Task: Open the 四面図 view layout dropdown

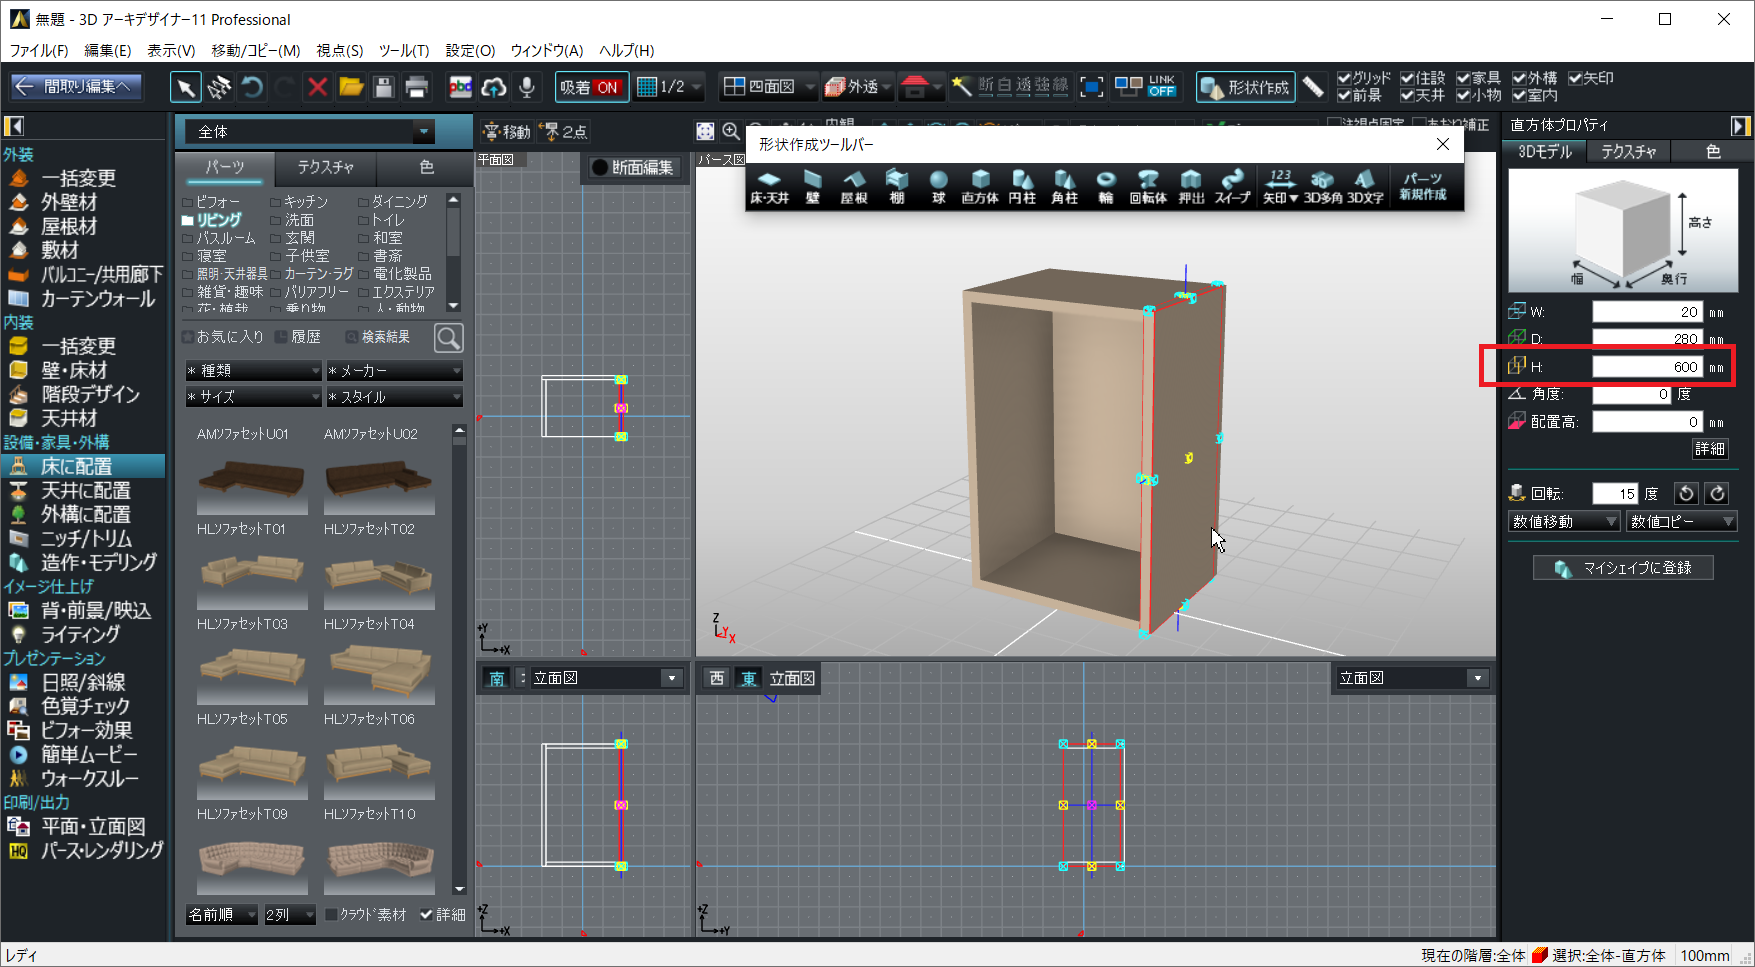Action: 768,87
